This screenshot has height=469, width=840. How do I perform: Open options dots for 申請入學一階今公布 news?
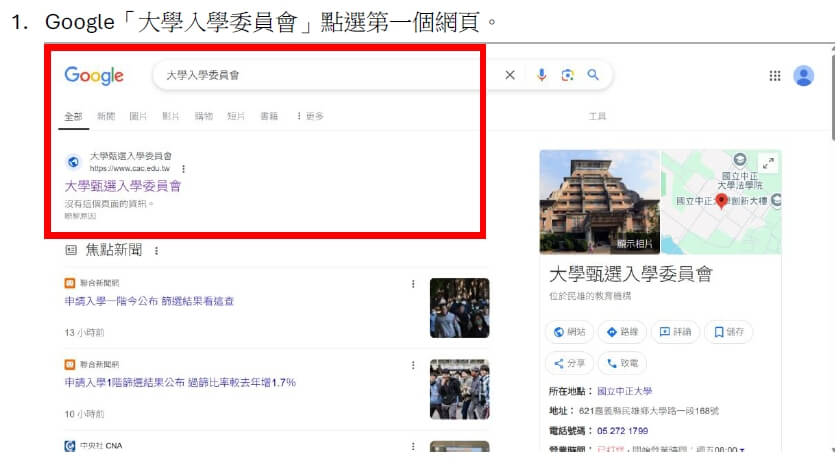(413, 284)
